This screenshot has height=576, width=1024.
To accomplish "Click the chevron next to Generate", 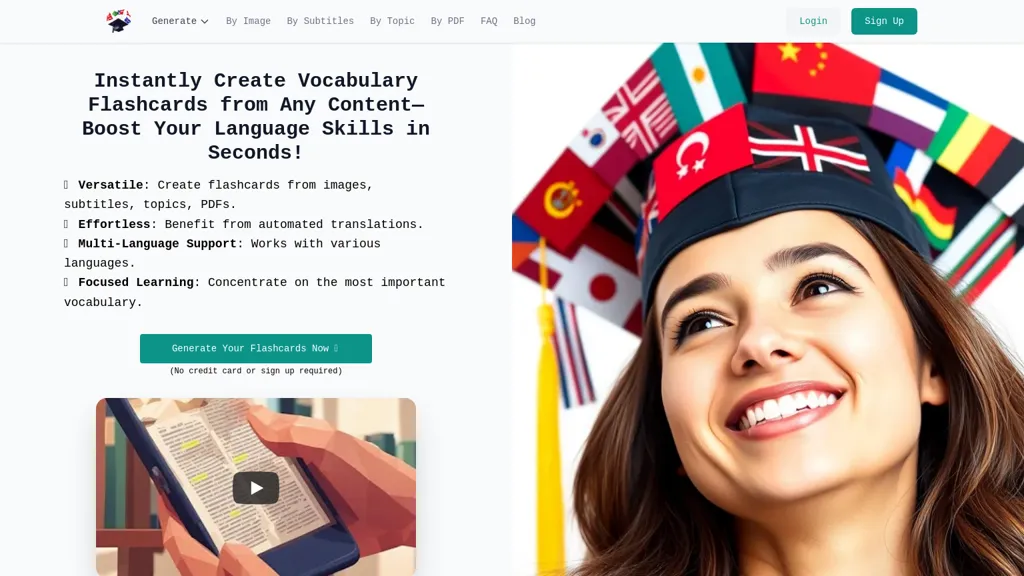I will (x=204, y=22).
